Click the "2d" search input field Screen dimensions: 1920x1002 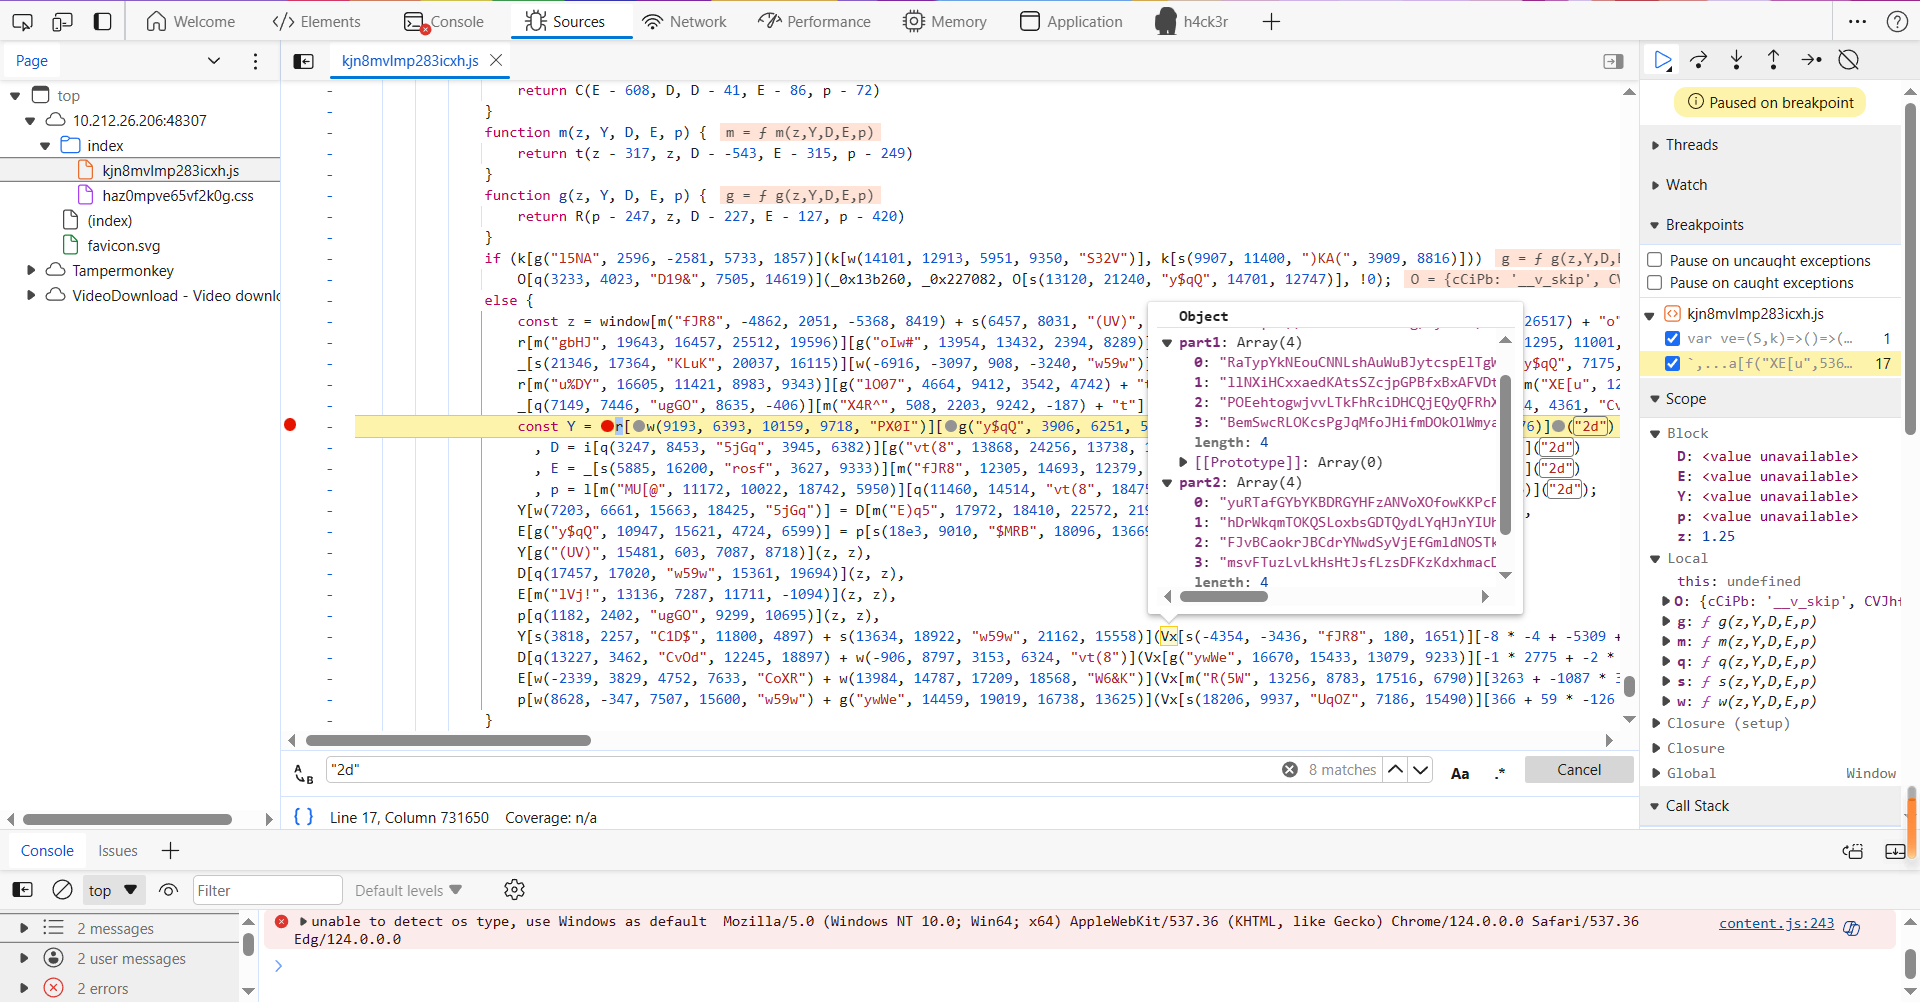[x=803, y=769]
